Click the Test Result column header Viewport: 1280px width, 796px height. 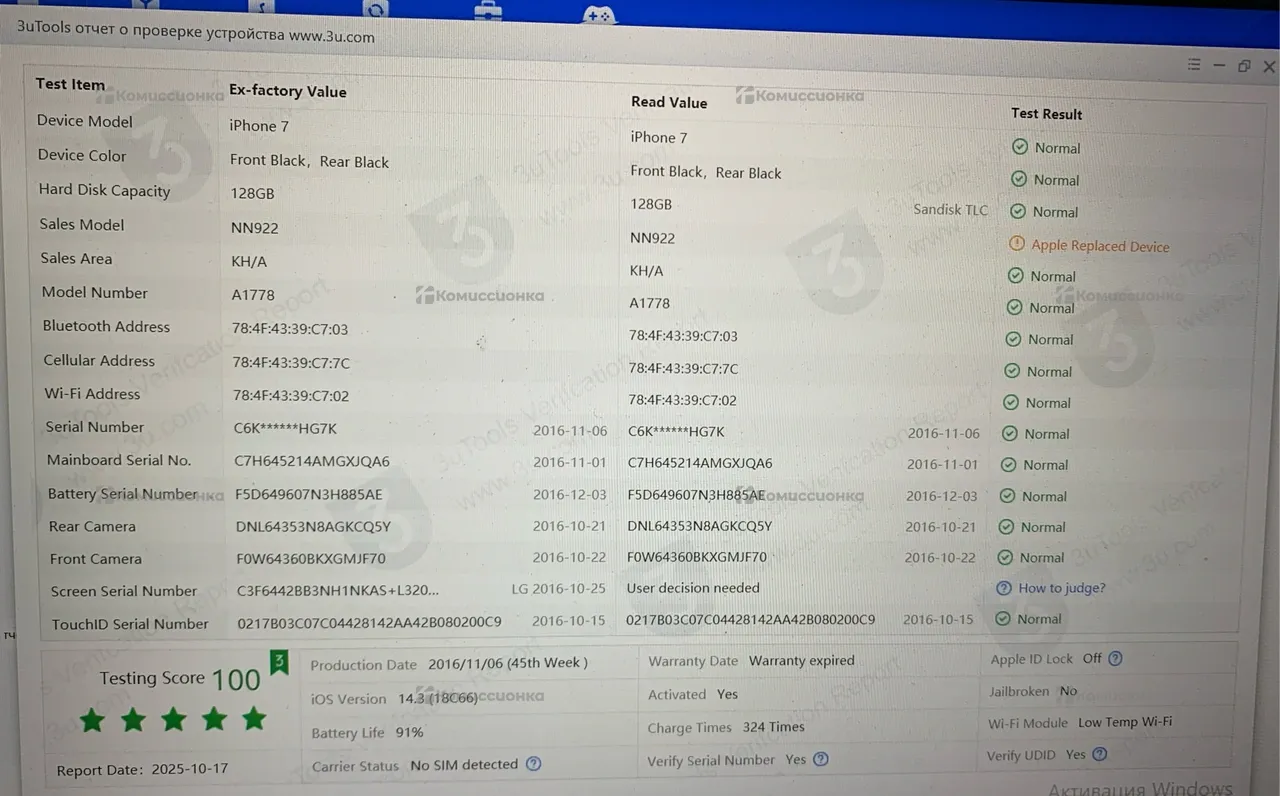tap(1046, 114)
